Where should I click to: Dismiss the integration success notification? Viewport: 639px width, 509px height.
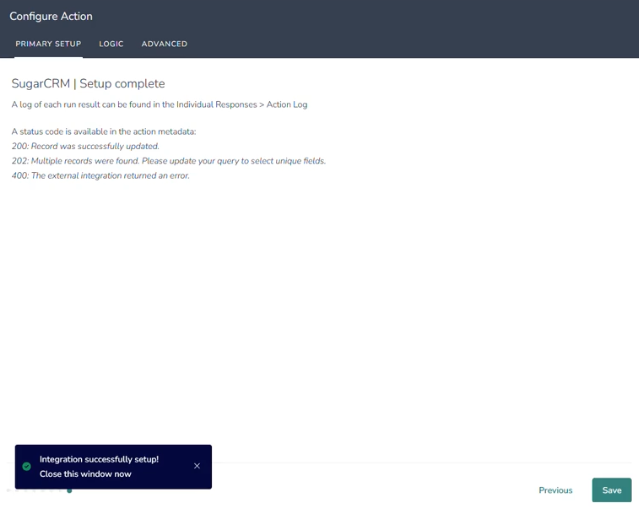(197, 466)
